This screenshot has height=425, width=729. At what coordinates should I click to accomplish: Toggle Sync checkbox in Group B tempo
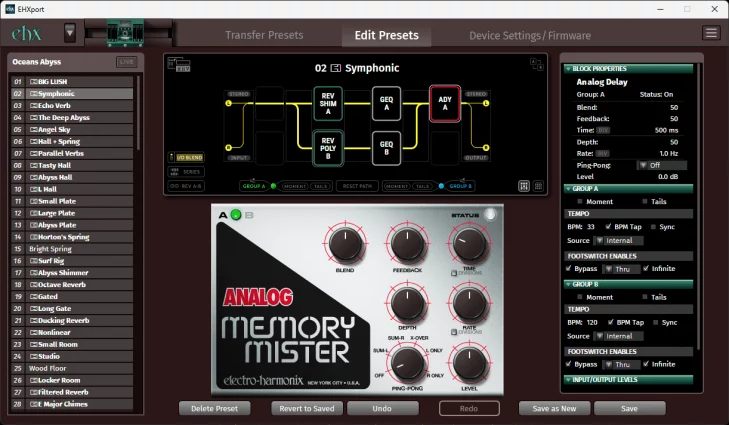tap(653, 322)
